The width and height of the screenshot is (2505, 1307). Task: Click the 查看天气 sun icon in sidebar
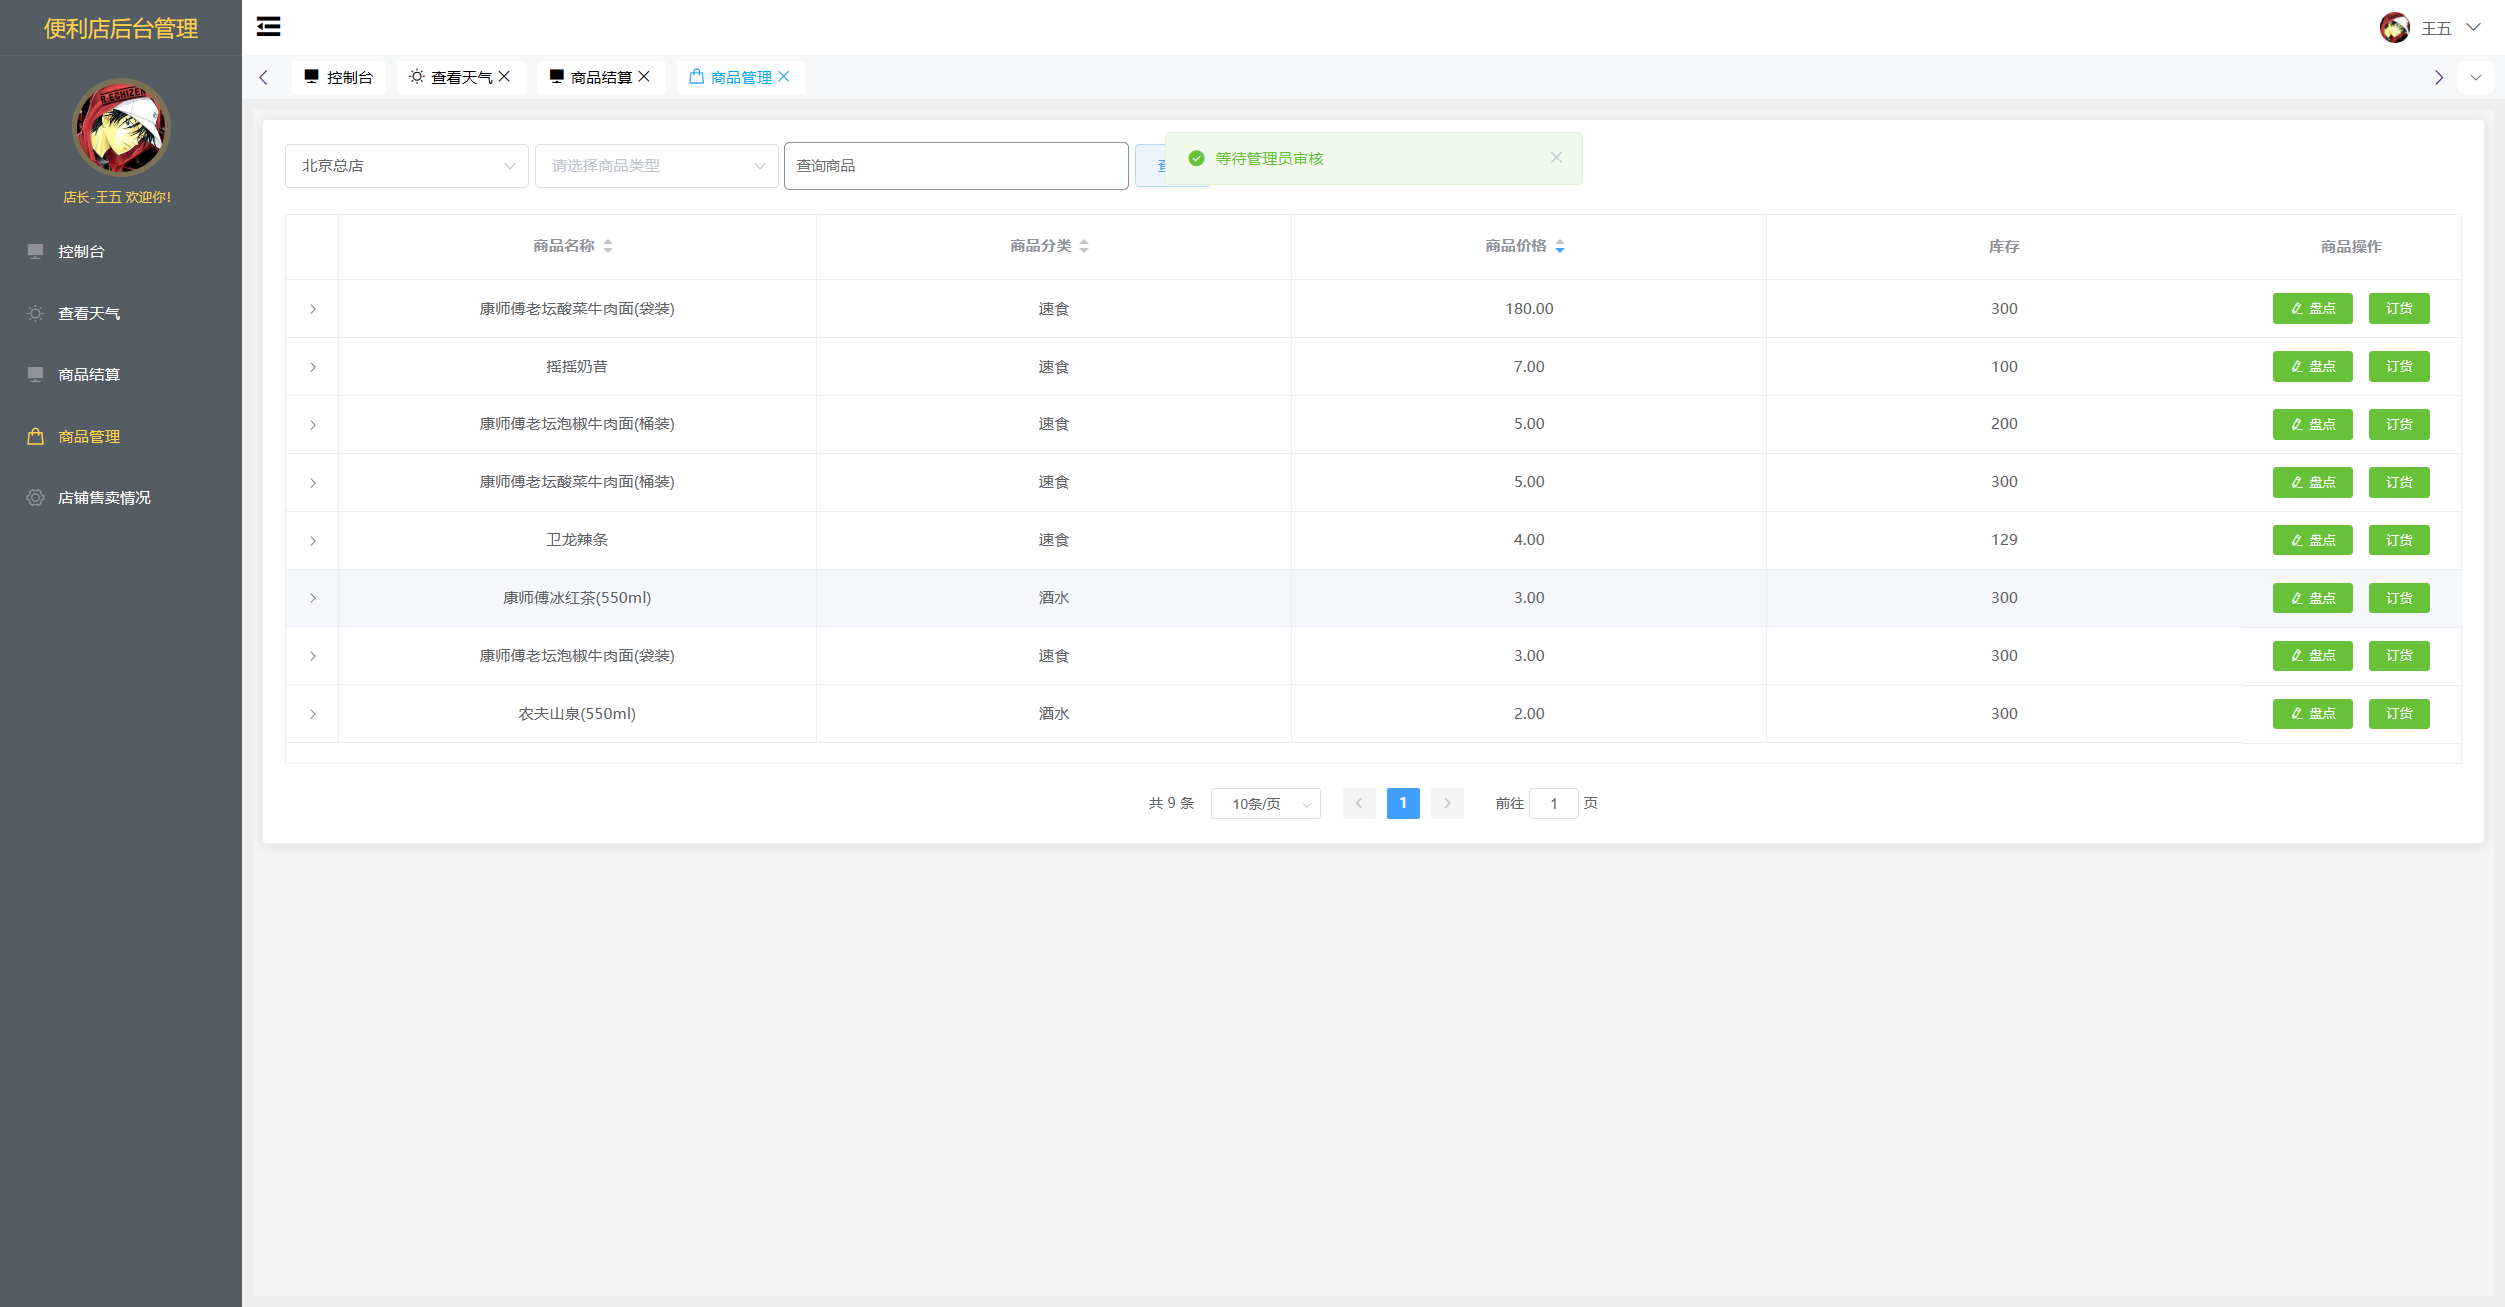(35, 313)
